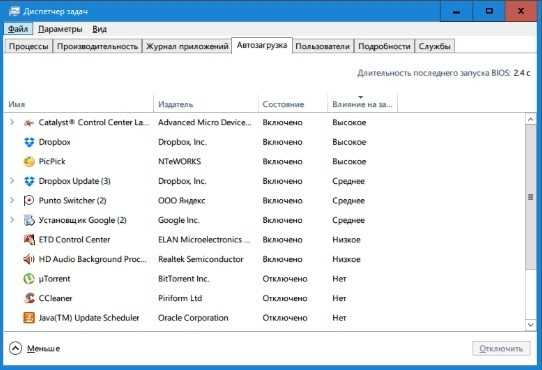Viewport: 542px width, 370px height.
Task: Sort by Влияние на за... column header
Action: pyautogui.click(x=362, y=104)
